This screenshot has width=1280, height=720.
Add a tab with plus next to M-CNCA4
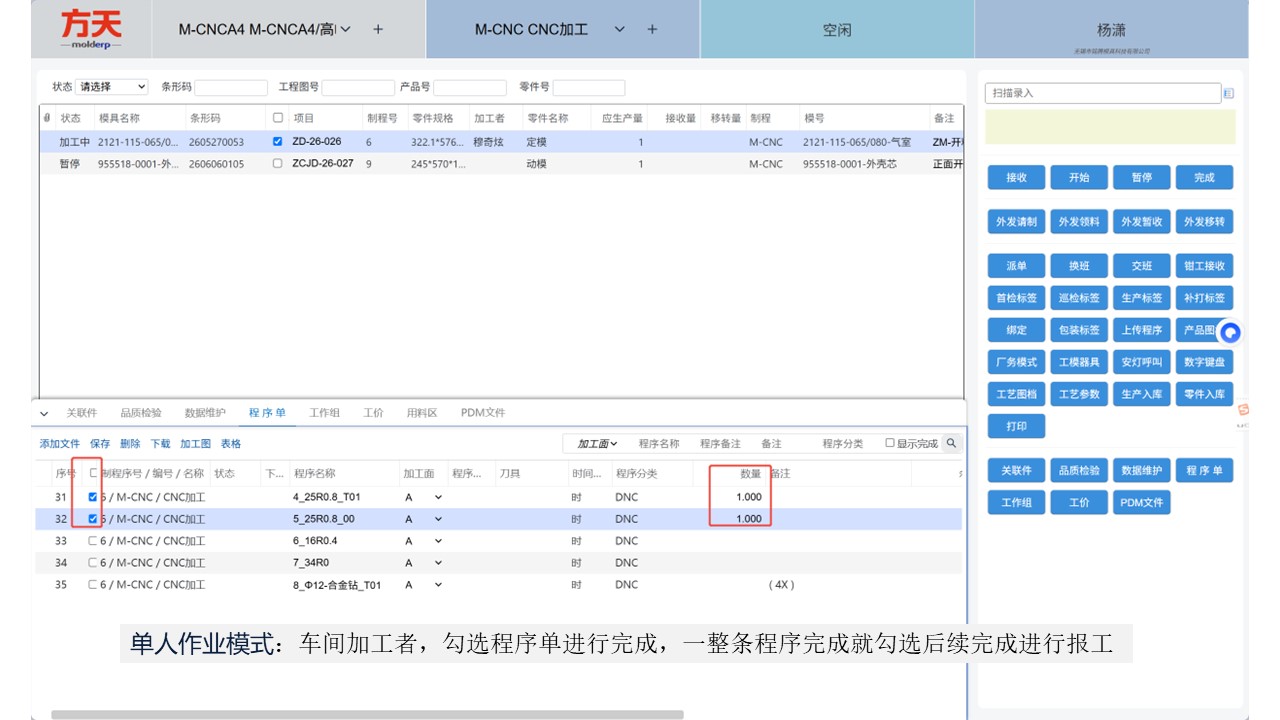click(378, 29)
